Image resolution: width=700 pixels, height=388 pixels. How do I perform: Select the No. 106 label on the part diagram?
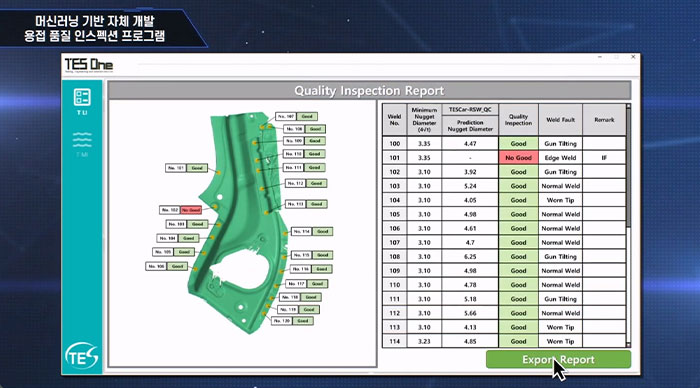[x=167, y=267]
